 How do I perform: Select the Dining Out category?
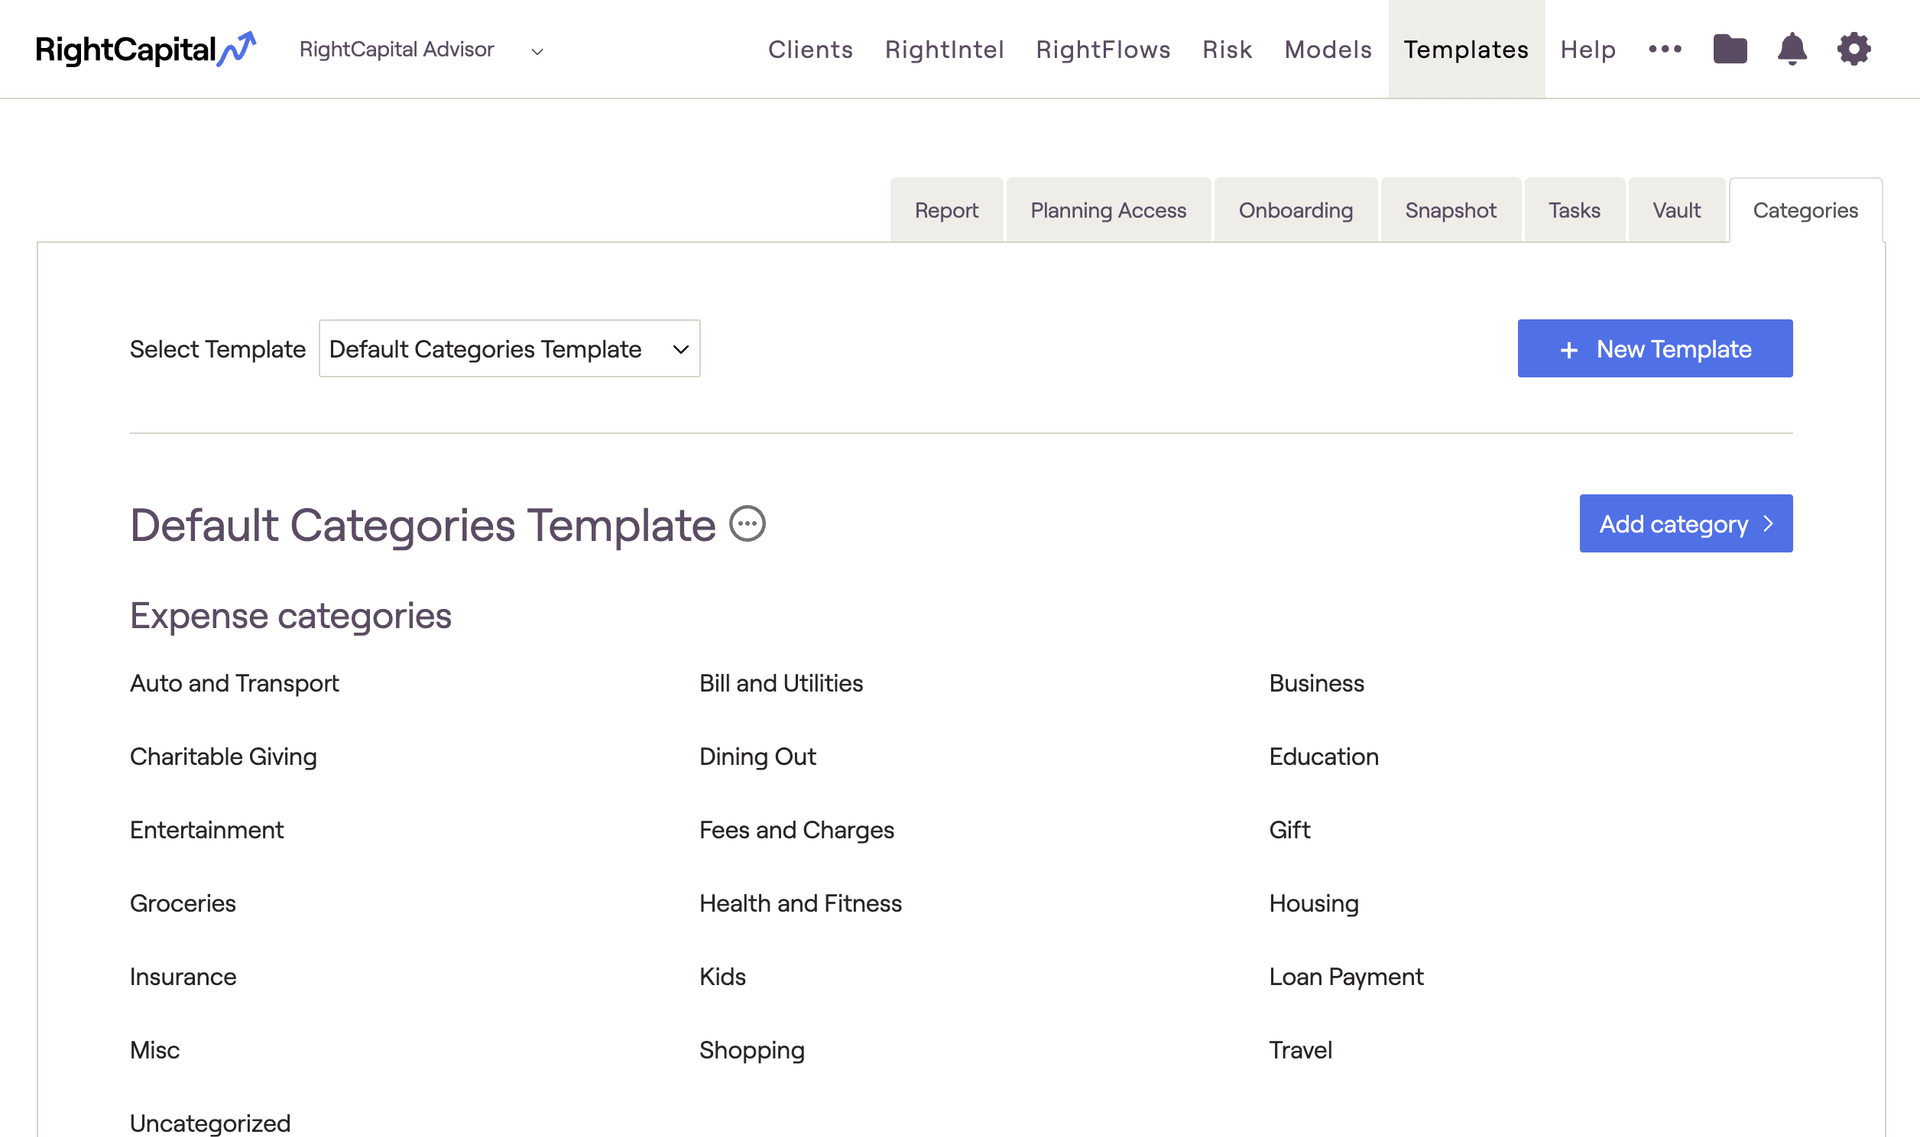click(x=757, y=757)
